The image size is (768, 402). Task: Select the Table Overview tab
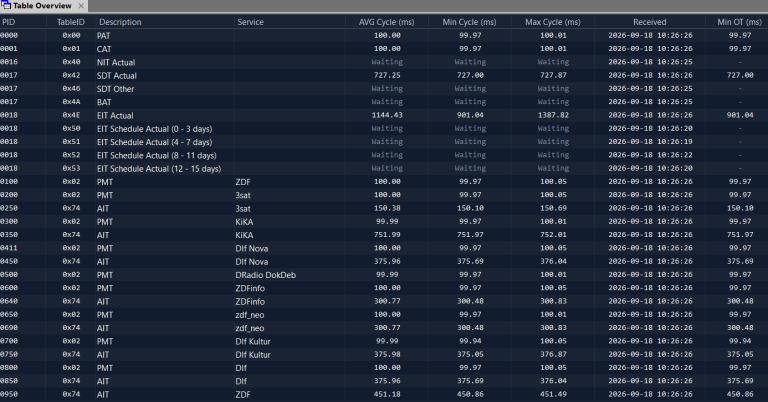[x=42, y=6]
